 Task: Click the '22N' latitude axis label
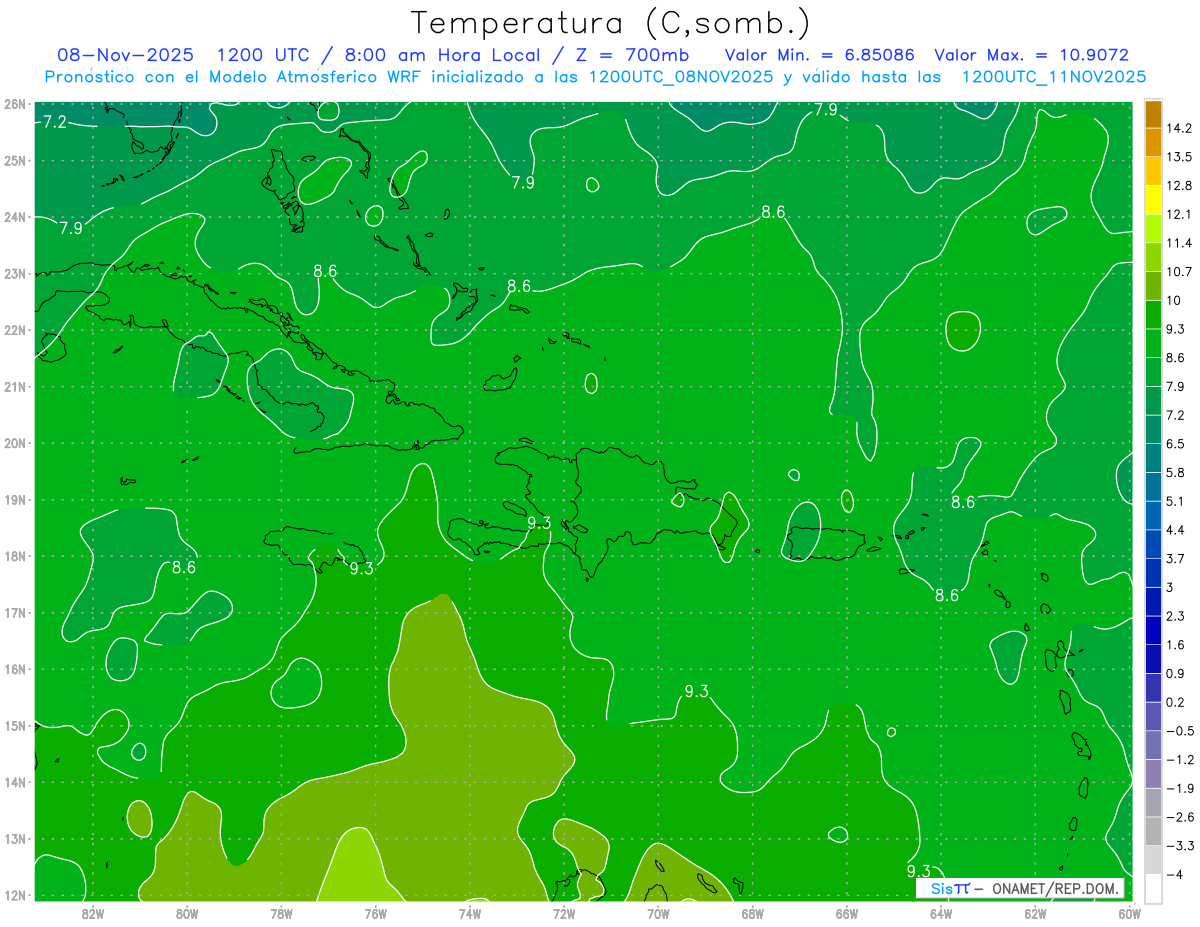(14, 330)
